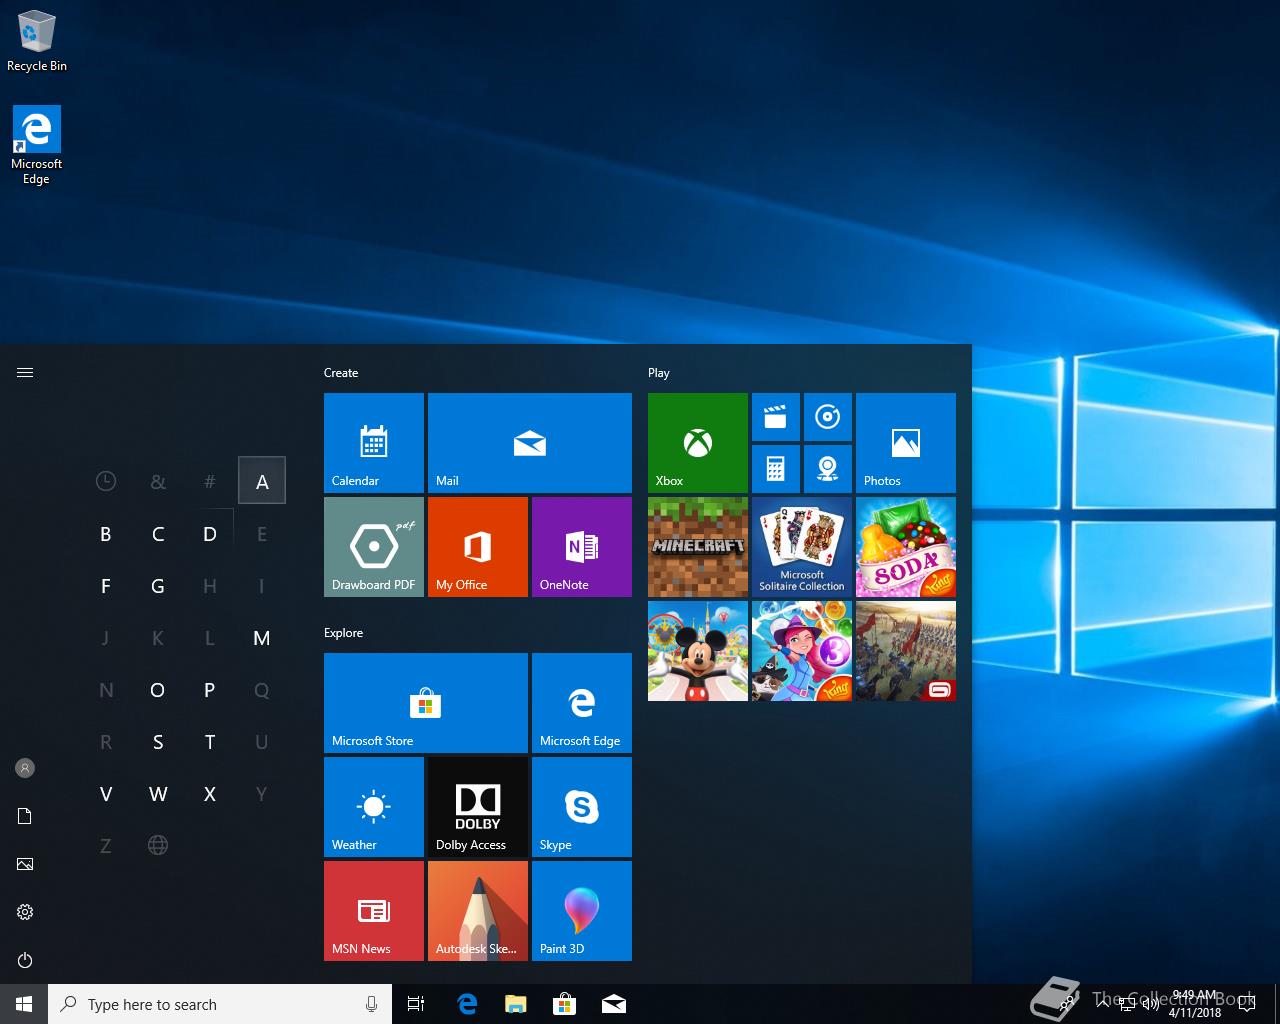Open Task View on taskbar

(416, 1004)
